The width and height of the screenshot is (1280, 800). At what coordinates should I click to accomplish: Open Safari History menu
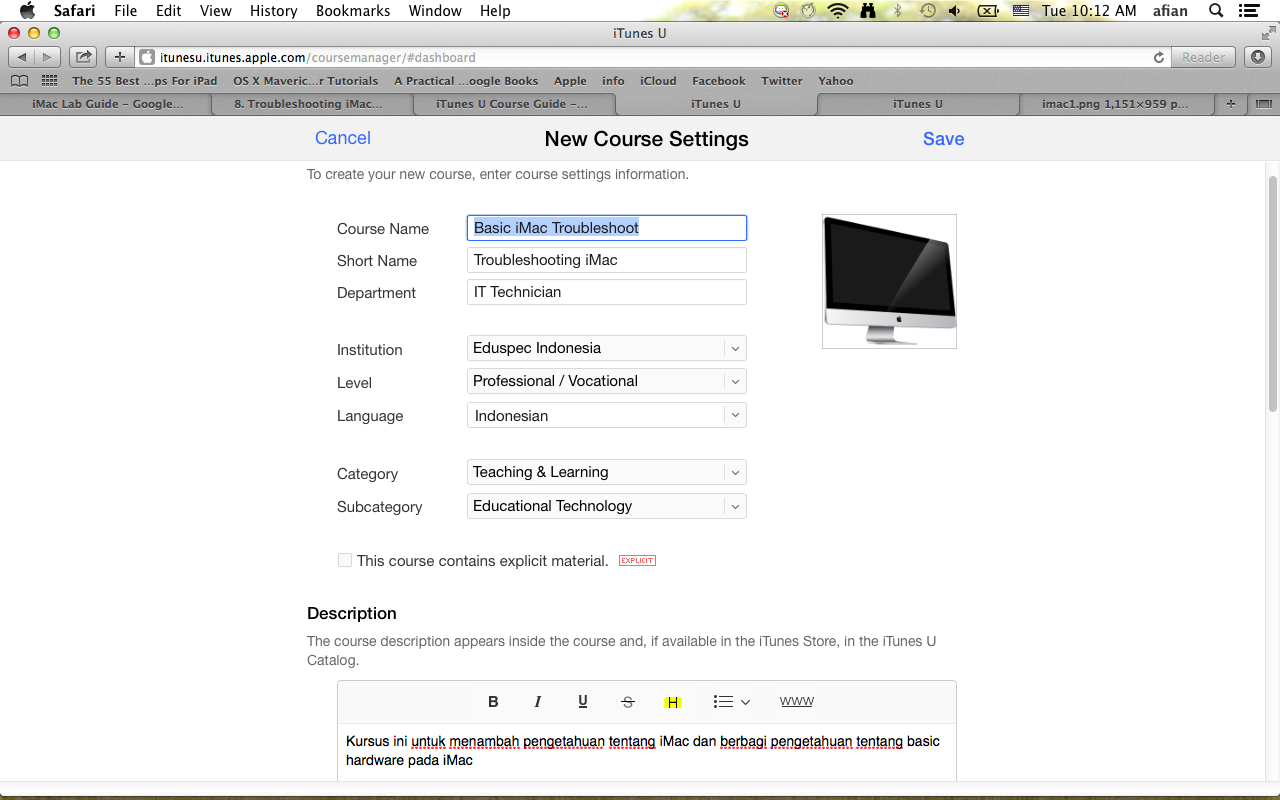(x=274, y=11)
